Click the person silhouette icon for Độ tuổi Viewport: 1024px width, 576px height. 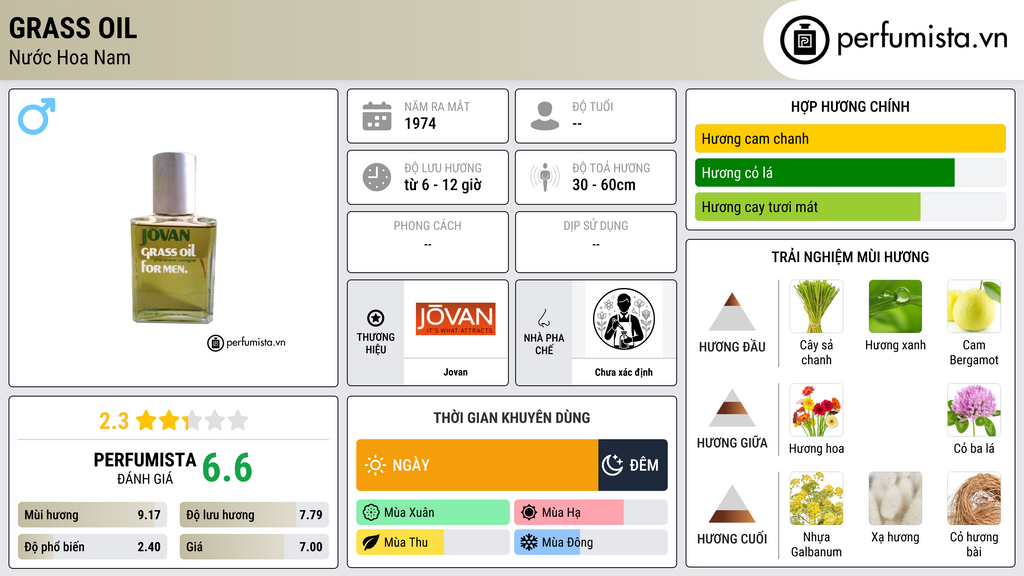click(545, 116)
